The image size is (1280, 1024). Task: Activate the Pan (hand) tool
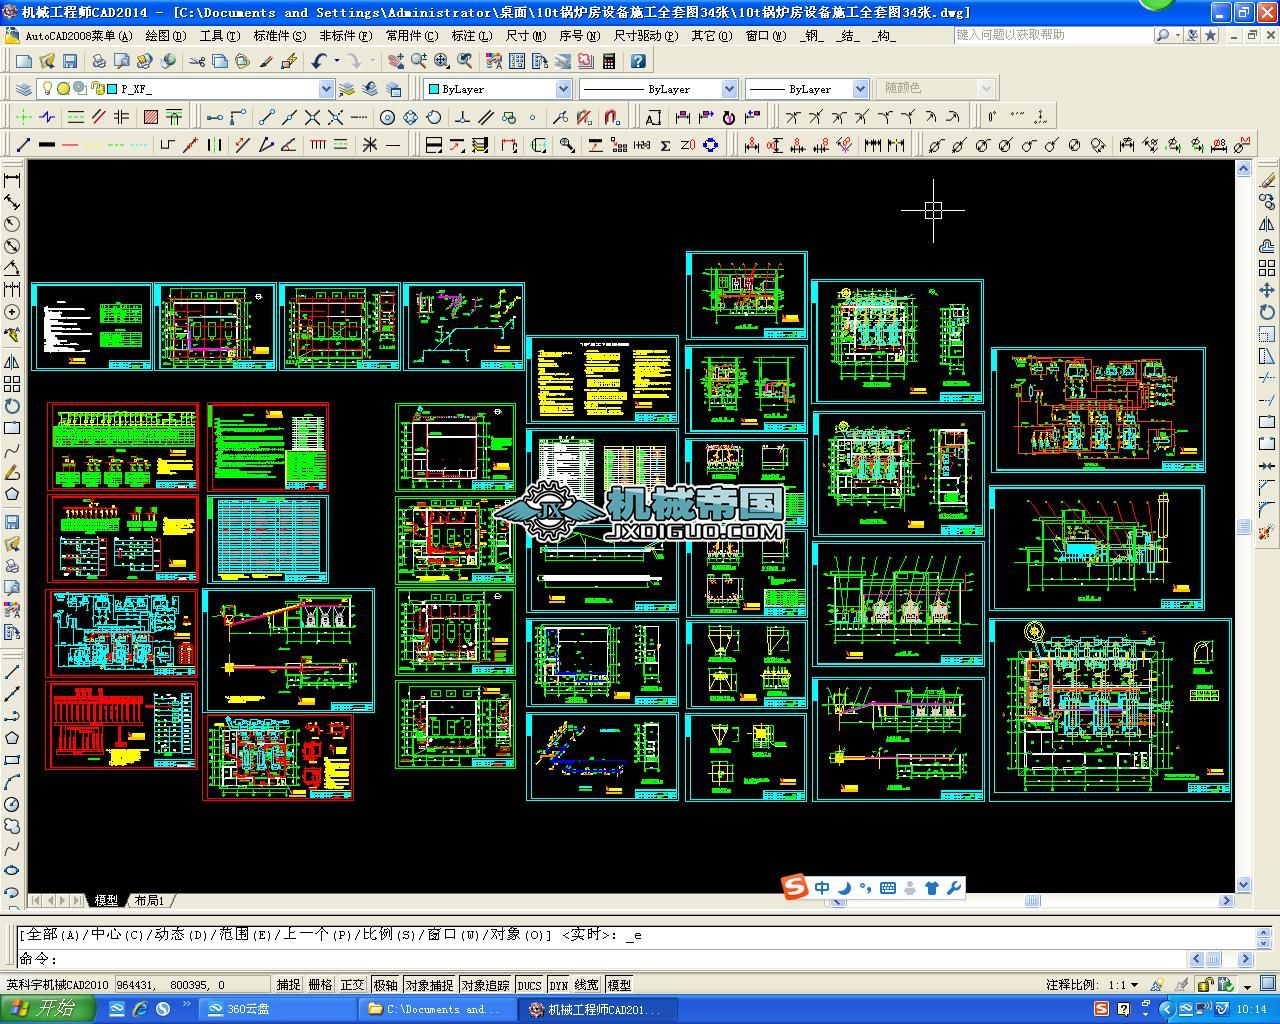396,61
